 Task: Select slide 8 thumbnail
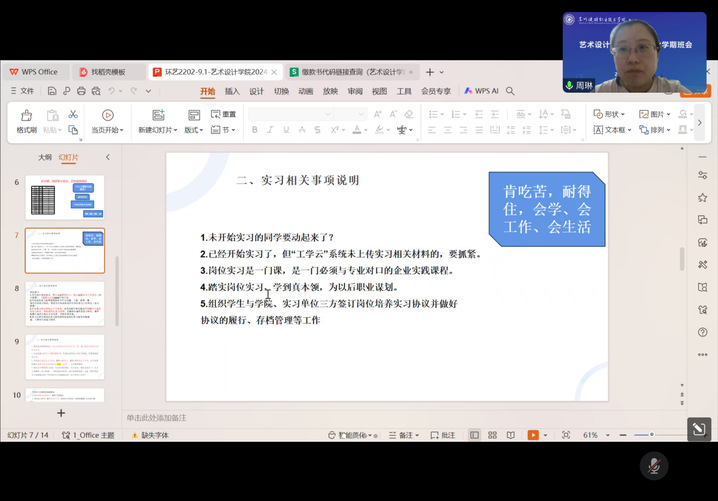(65, 303)
